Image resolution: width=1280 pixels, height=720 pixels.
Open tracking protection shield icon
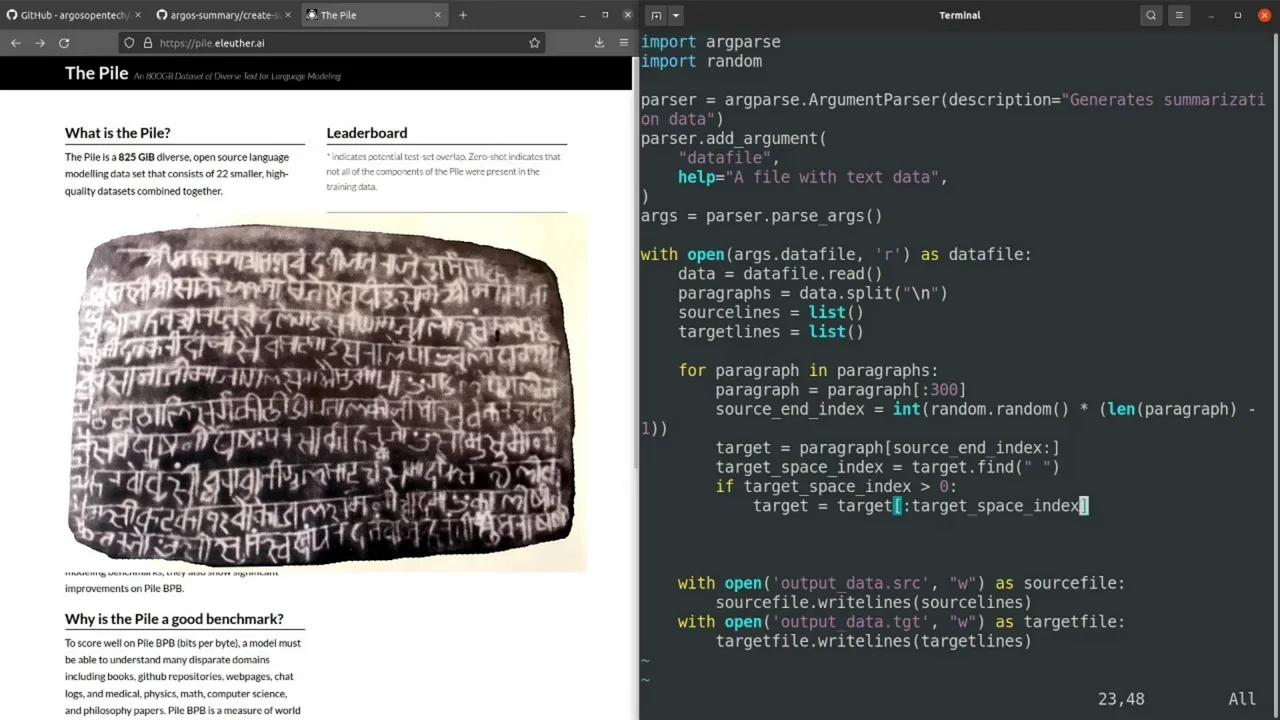[129, 43]
